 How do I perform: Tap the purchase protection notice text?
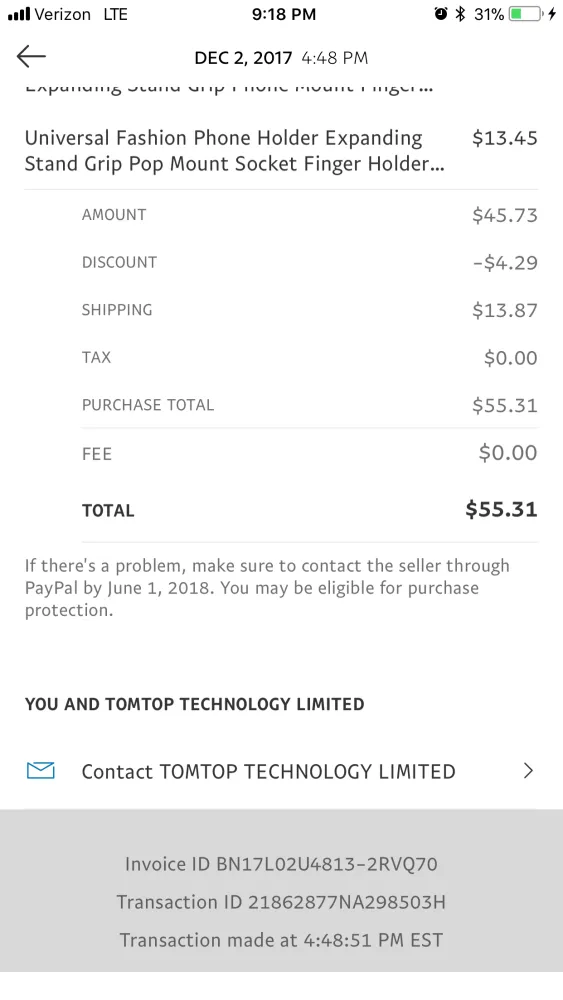coord(268,587)
